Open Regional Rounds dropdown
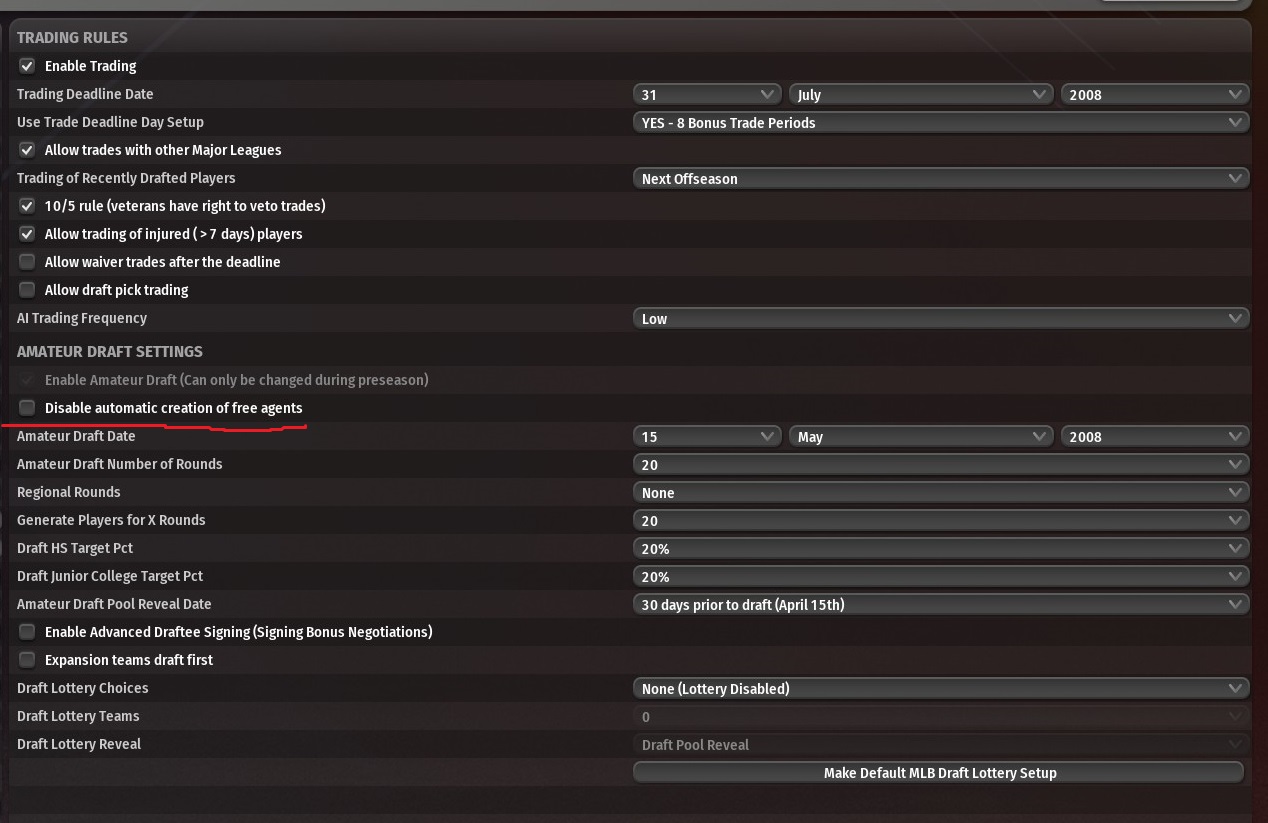1268x823 pixels. coord(940,493)
